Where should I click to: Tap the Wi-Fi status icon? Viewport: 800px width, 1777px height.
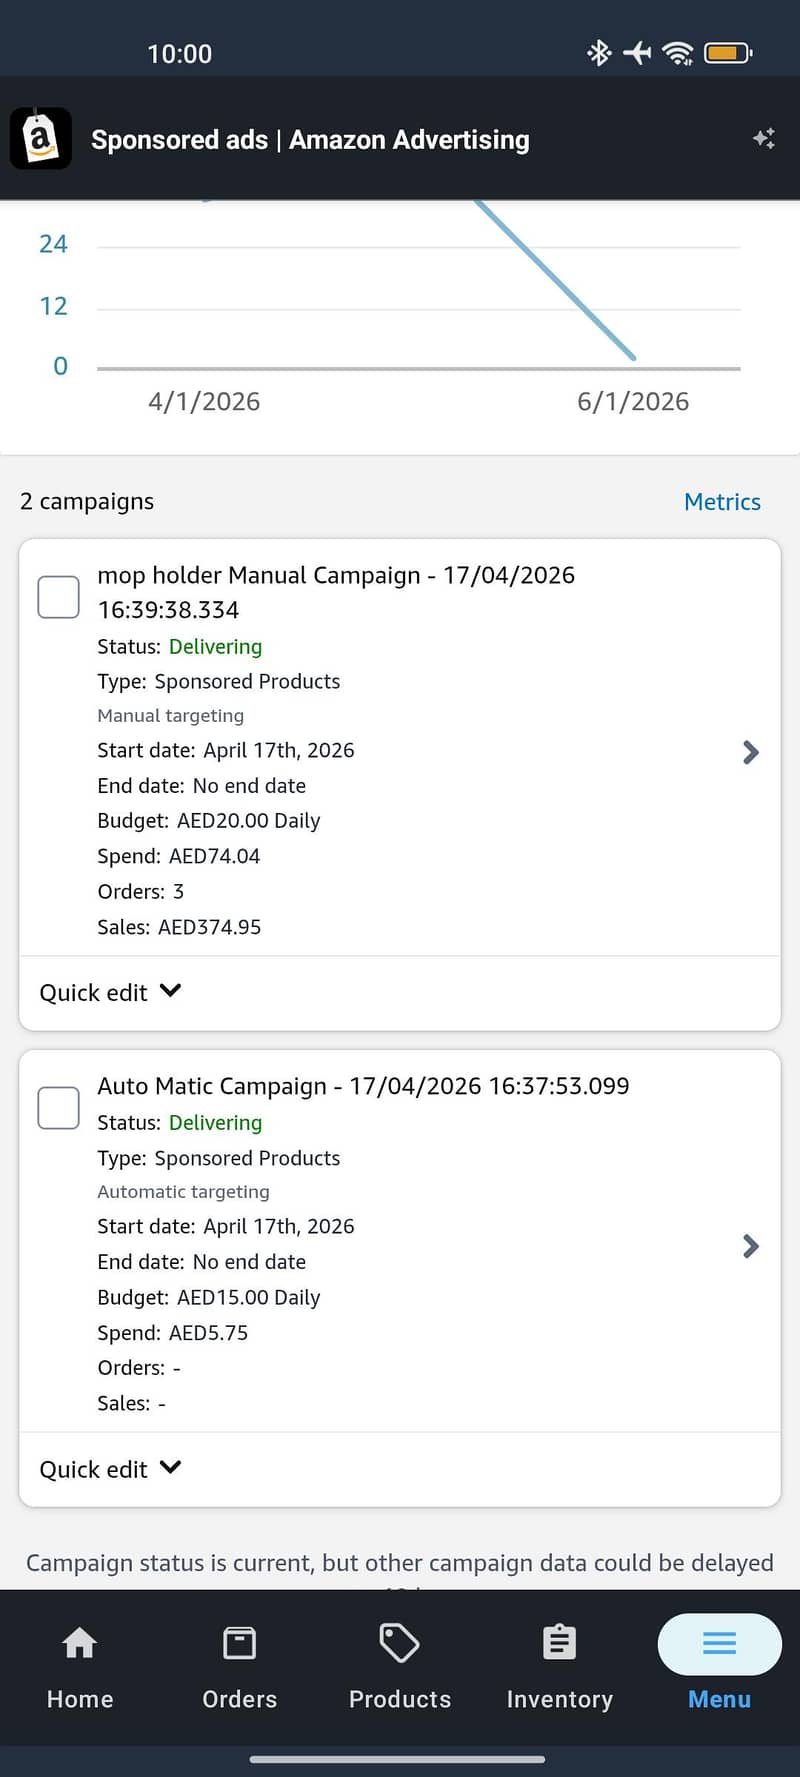[679, 53]
